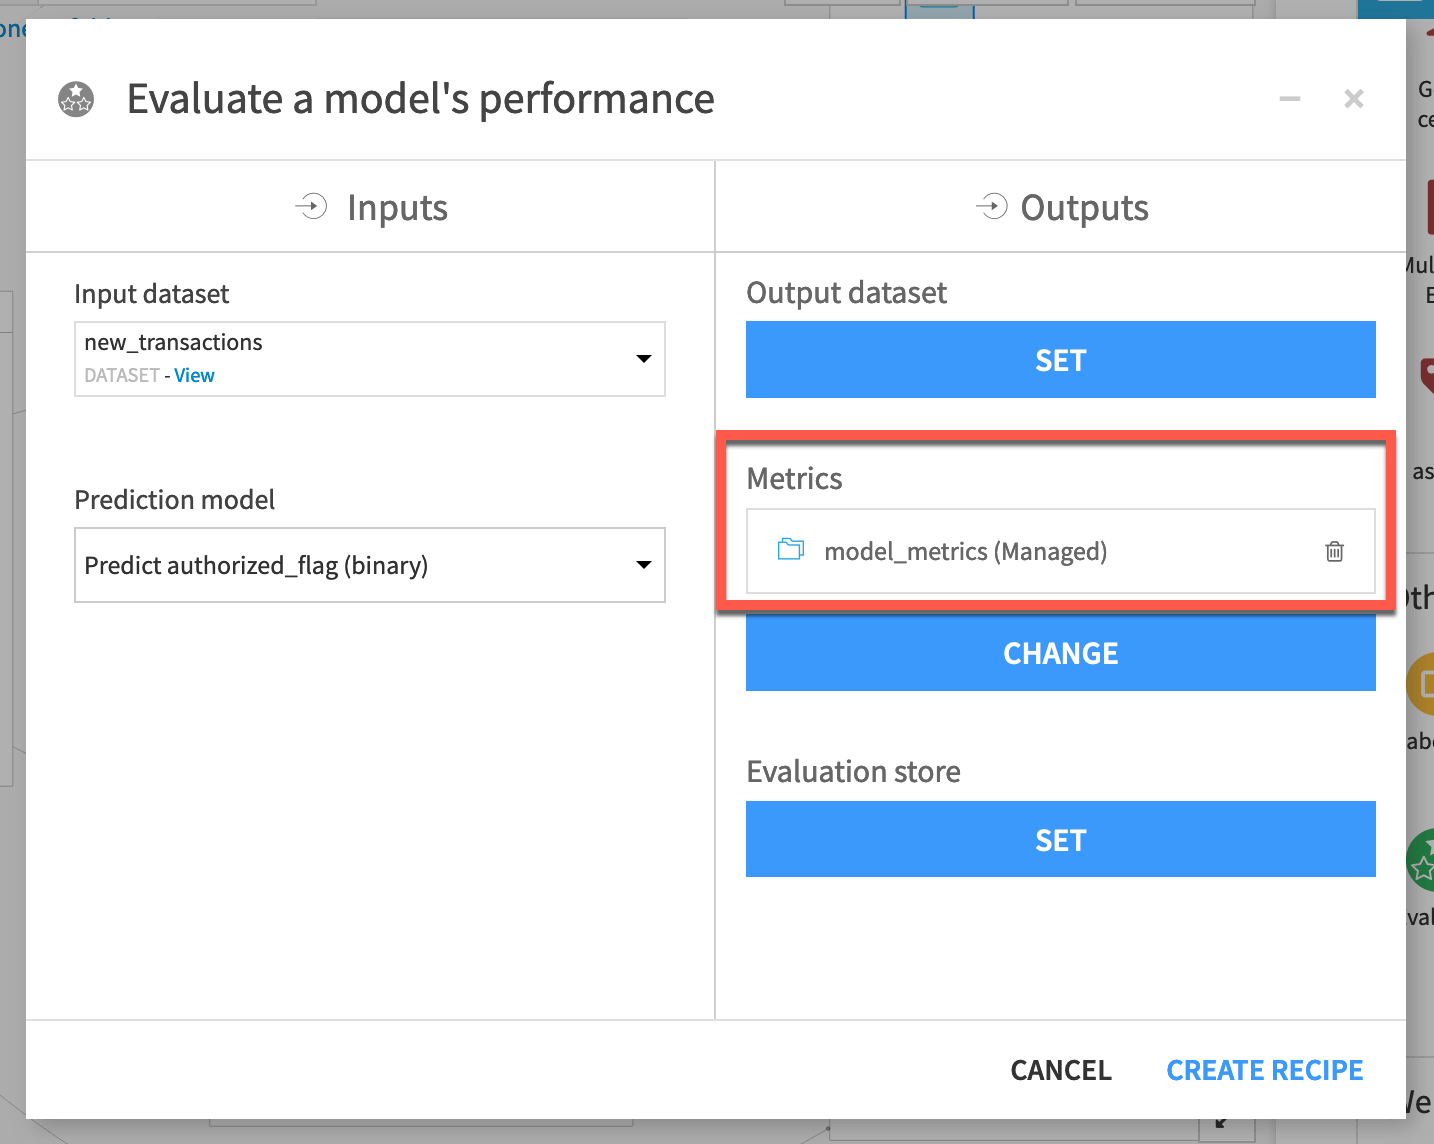Click the arrow icon beside Inputs heading
This screenshot has width=1434, height=1144.
tap(312, 207)
